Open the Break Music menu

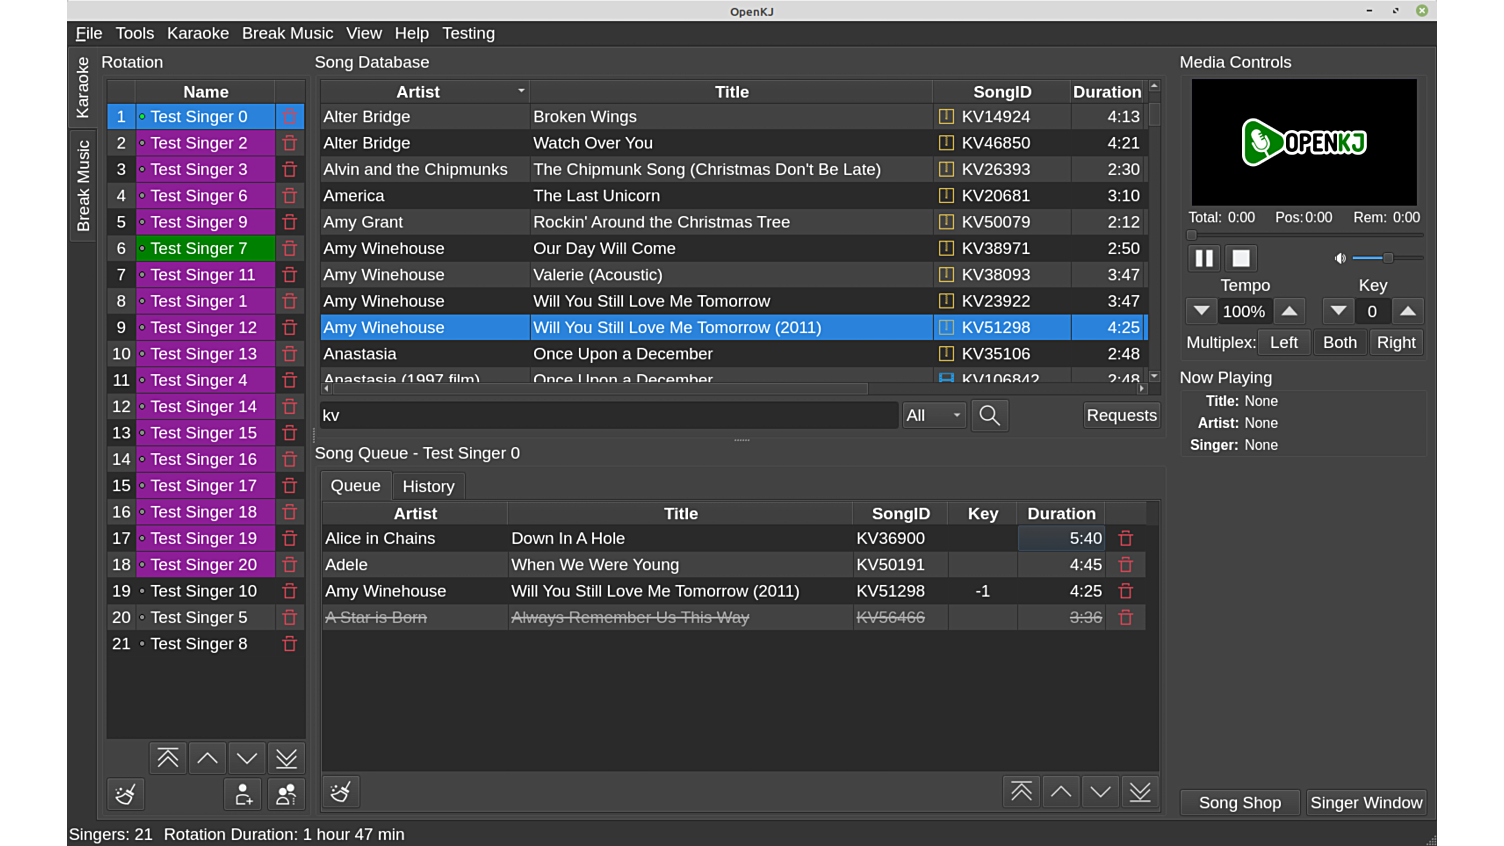click(x=288, y=33)
